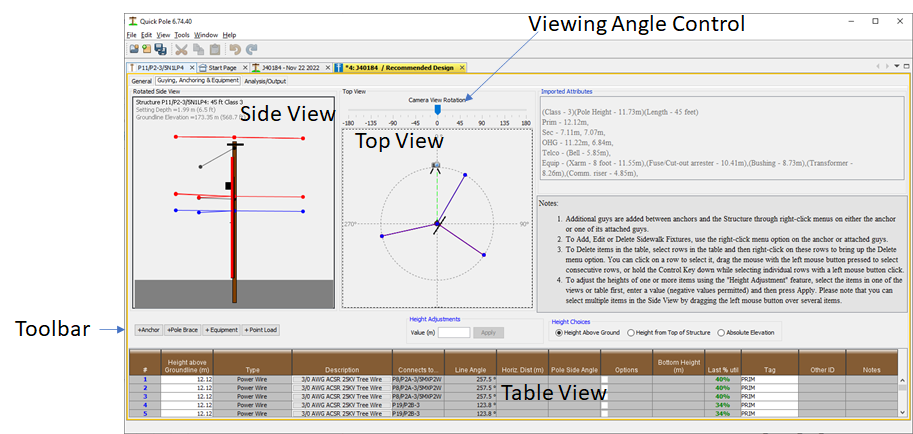Select the black transformer box in Side View
The height and width of the screenshot is (434, 913).
pyautogui.click(x=229, y=186)
